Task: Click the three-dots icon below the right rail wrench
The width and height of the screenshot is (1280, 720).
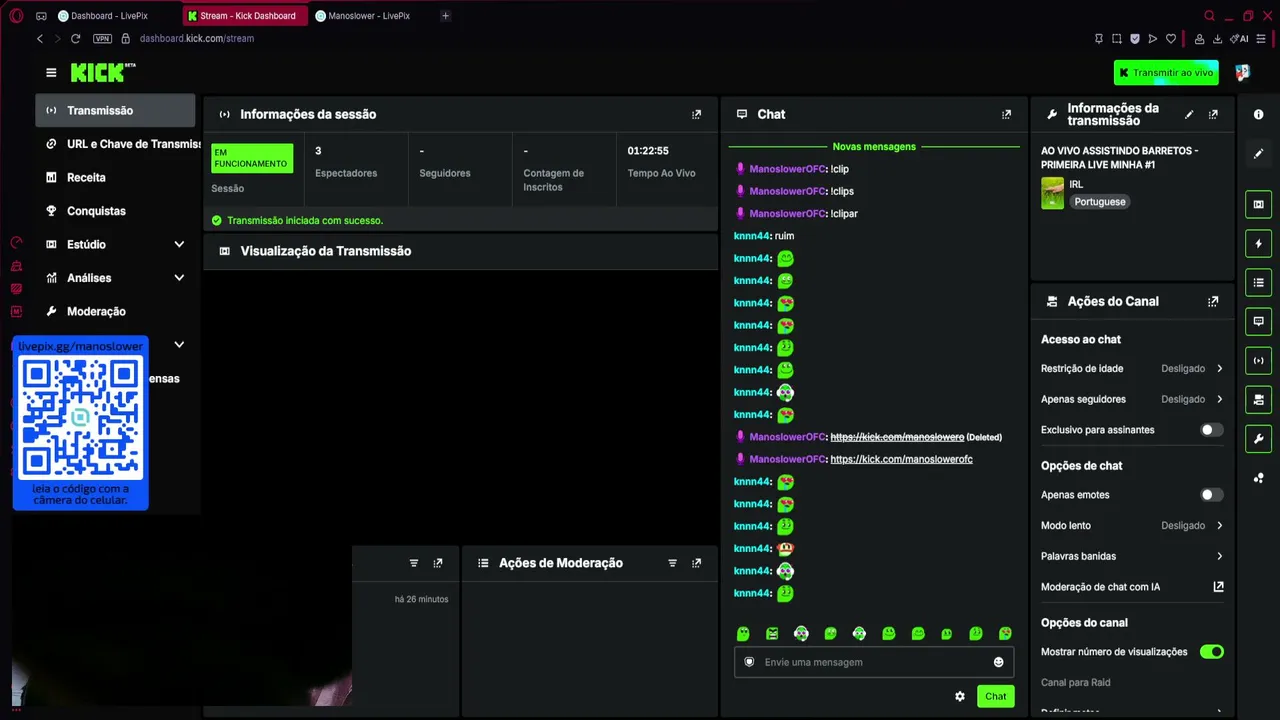Action: pyautogui.click(x=1259, y=478)
